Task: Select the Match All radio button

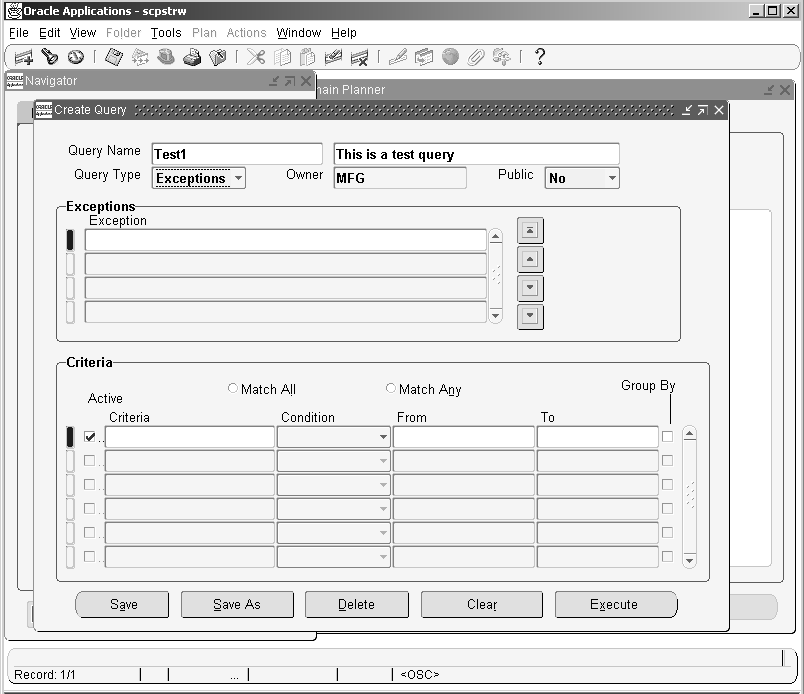Action: point(233,388)
